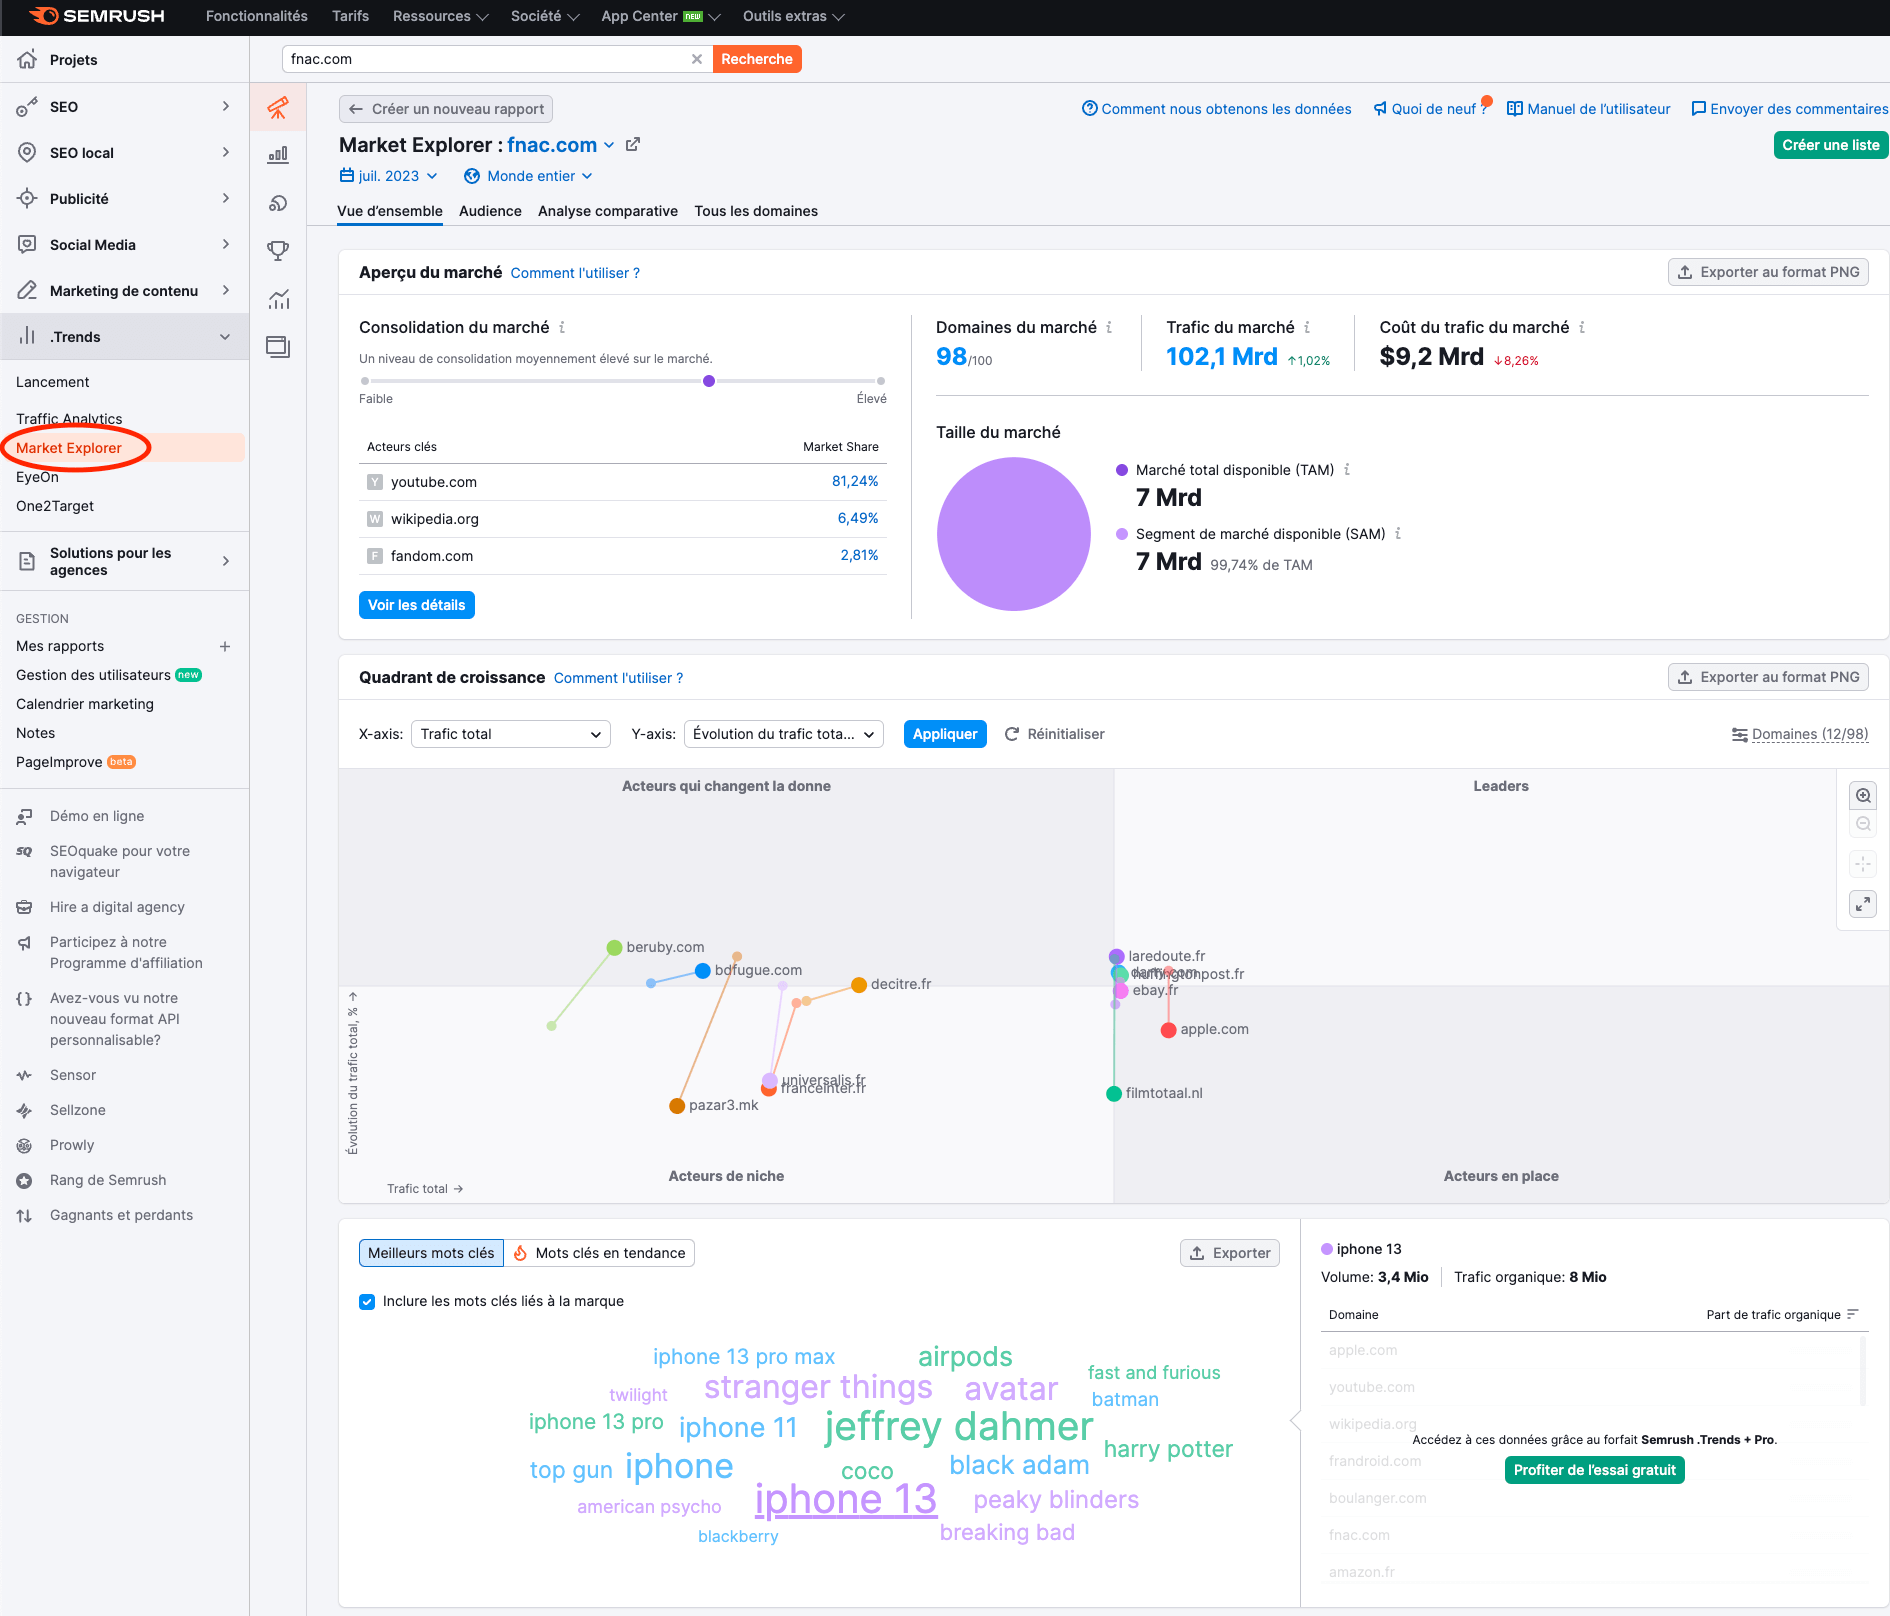Viewport: 1890px width, 1616px height.
Task: Click the market consolidation slider handle
Action: [x=709, y=381]
